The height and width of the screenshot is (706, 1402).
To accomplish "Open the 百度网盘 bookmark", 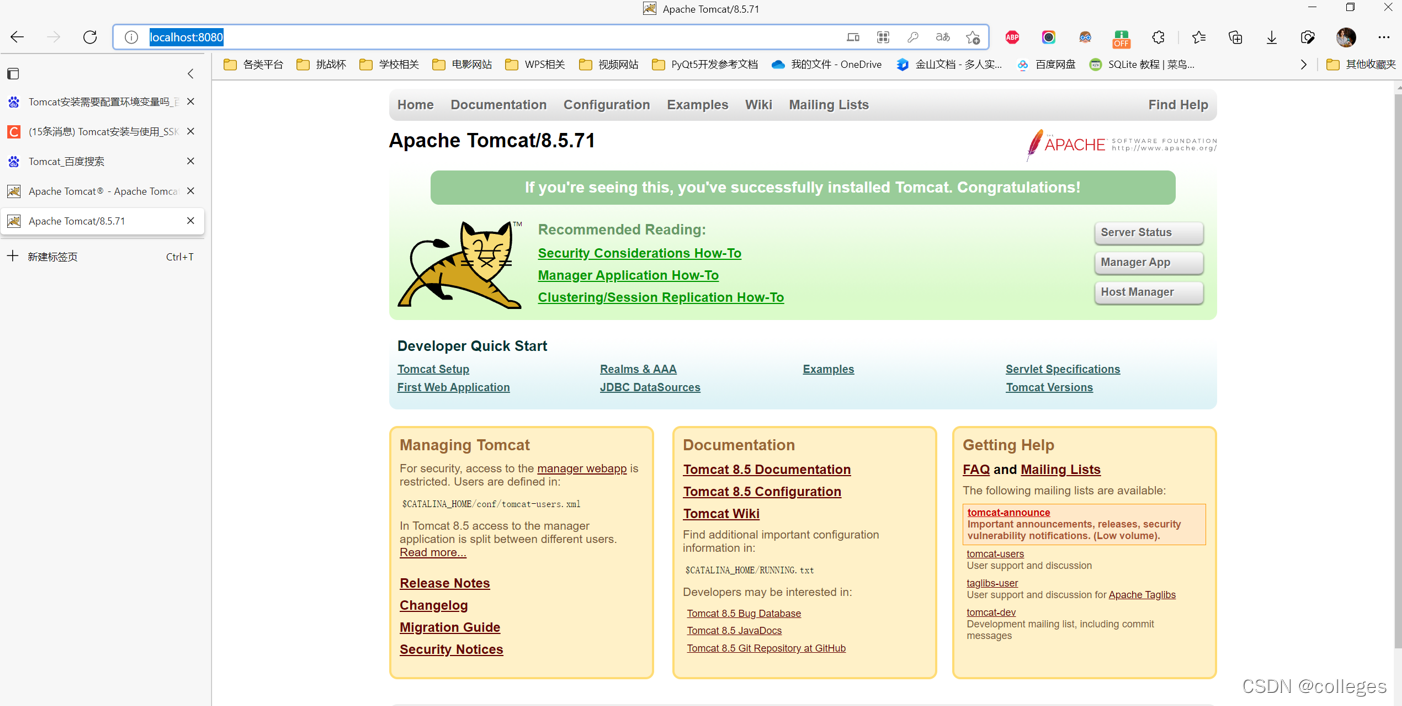I will [1046, 65].
